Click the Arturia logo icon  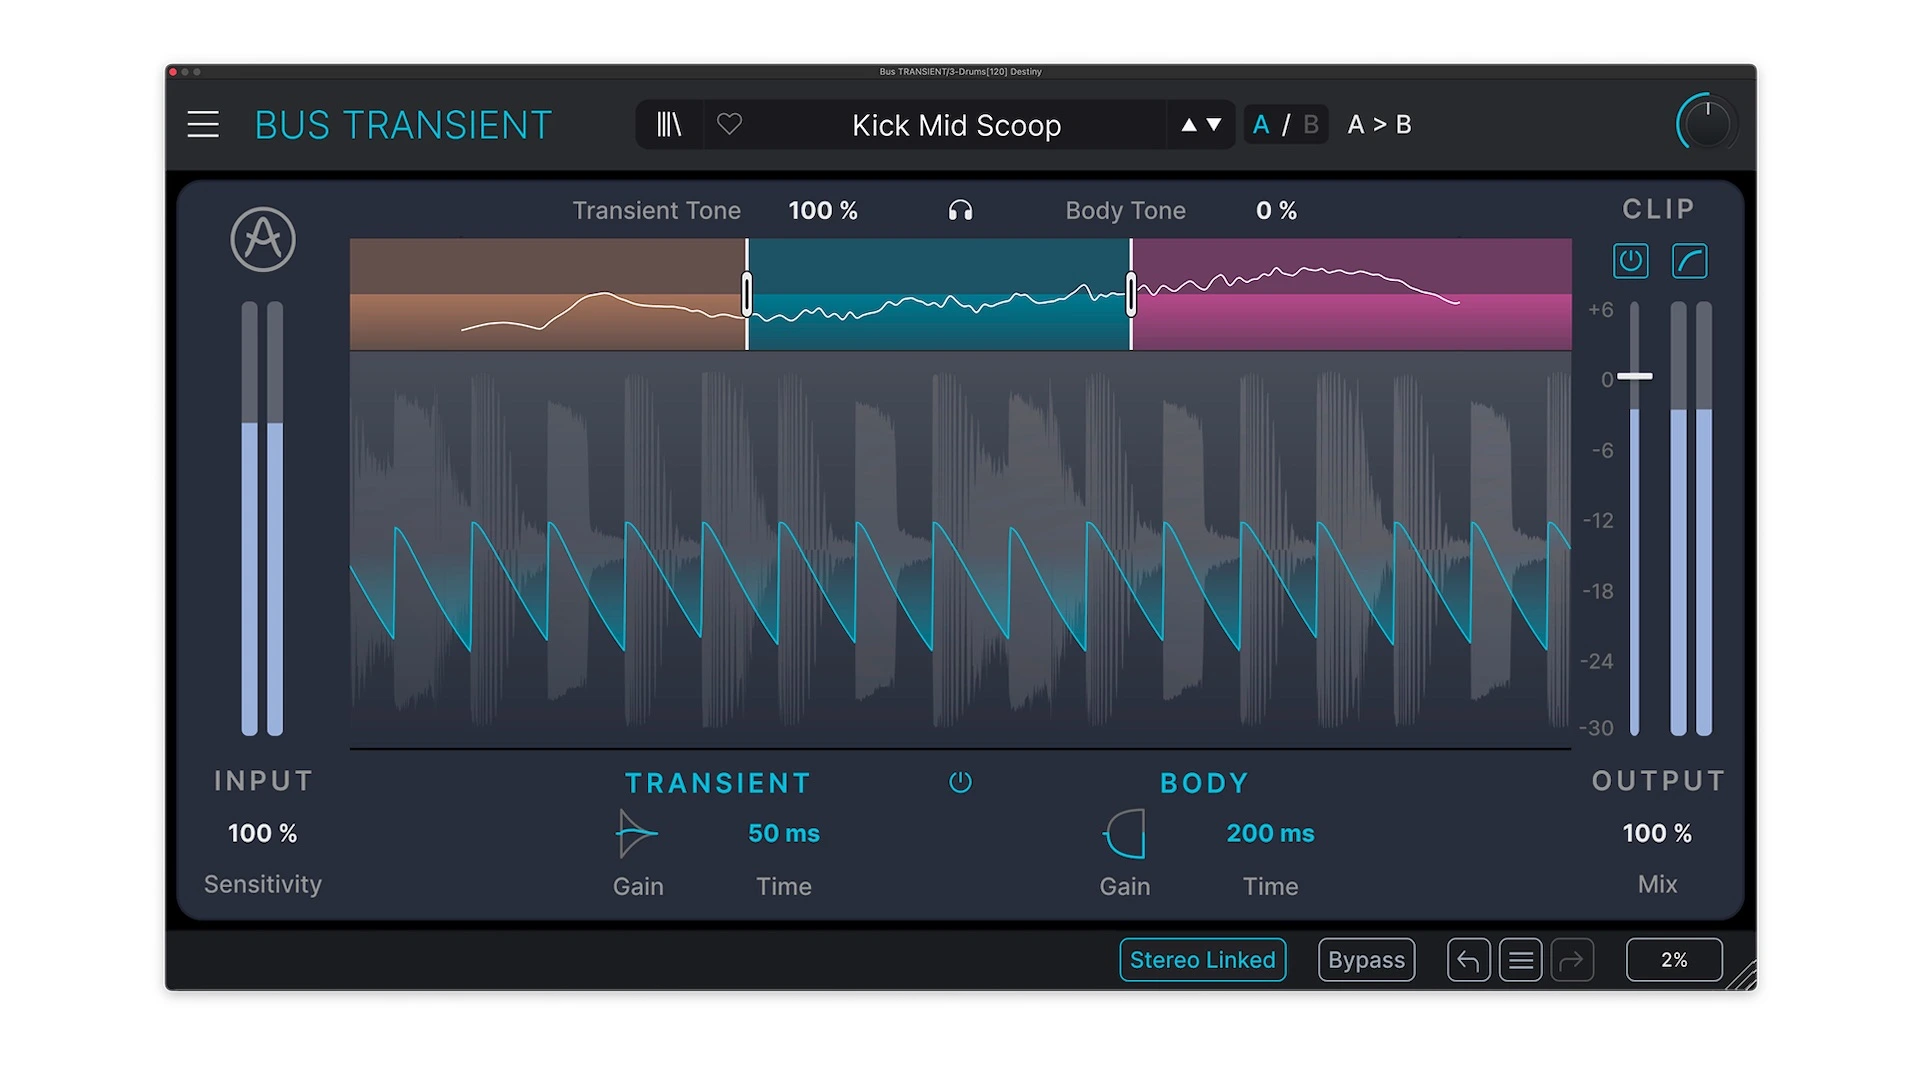[x=263, y=240]
